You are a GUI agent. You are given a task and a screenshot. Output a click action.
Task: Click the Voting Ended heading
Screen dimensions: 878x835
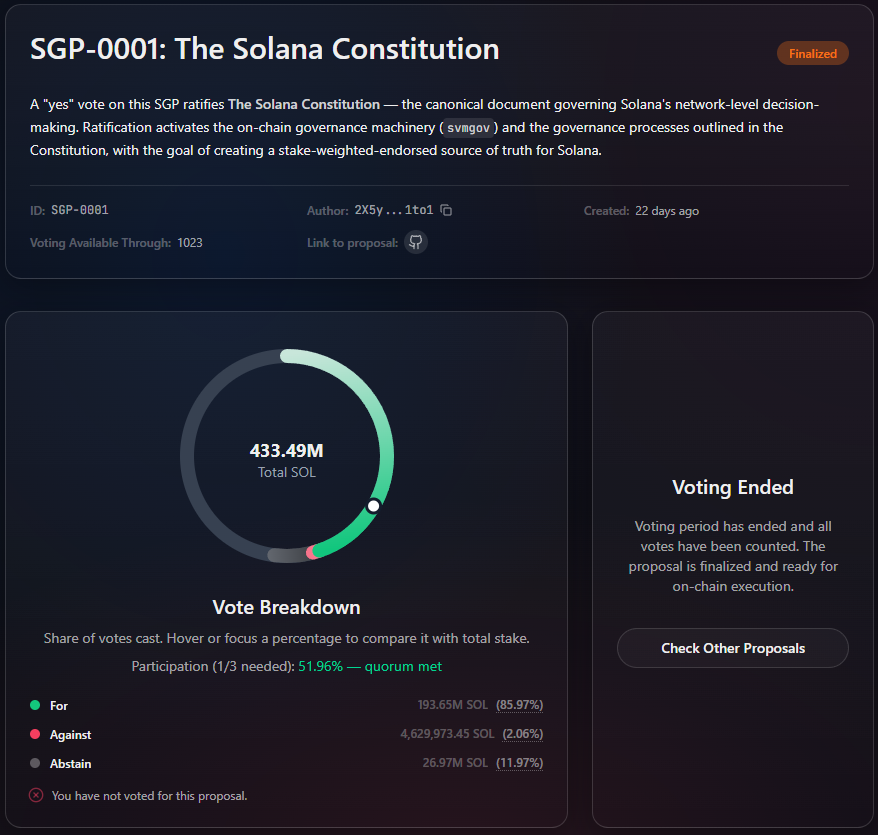732,487
